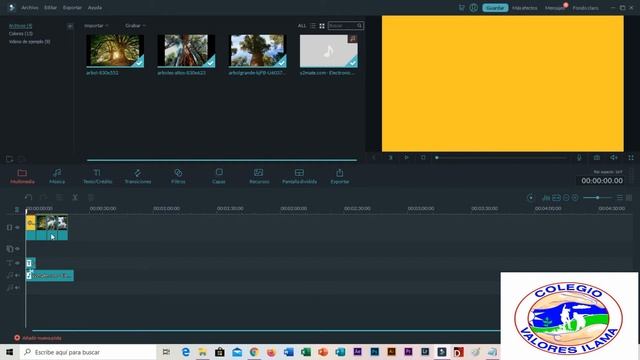
Task: Adjust the timeline zoom slider
Action: tap(597, 198)
